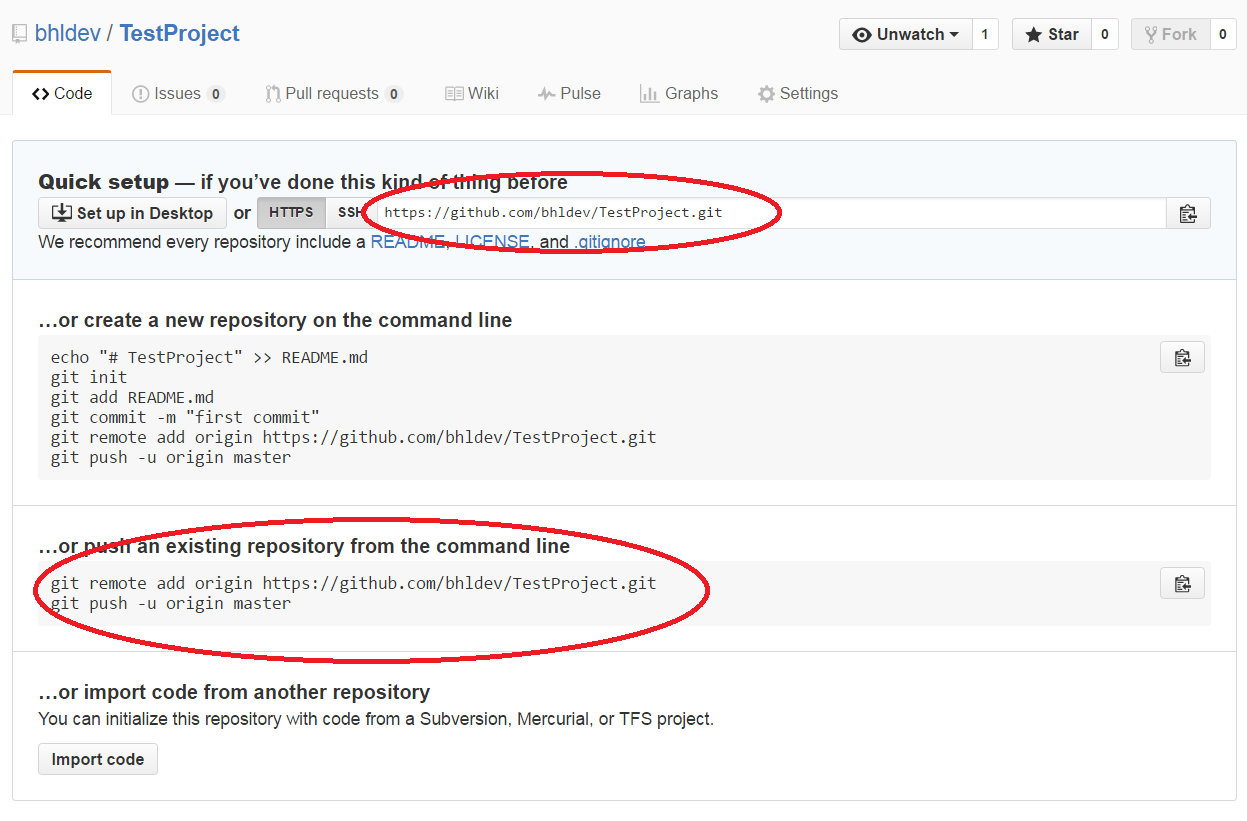
Task: Click the Set up in Desktop button
Action: tap(131, 212)
